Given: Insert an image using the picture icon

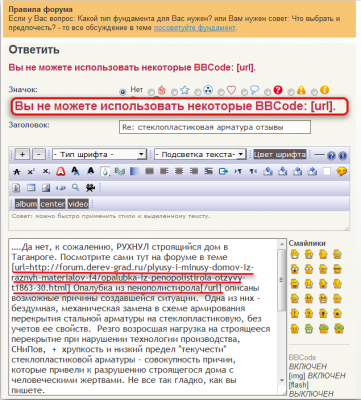Looking at the screenshot, I should (x=46, y=188).
